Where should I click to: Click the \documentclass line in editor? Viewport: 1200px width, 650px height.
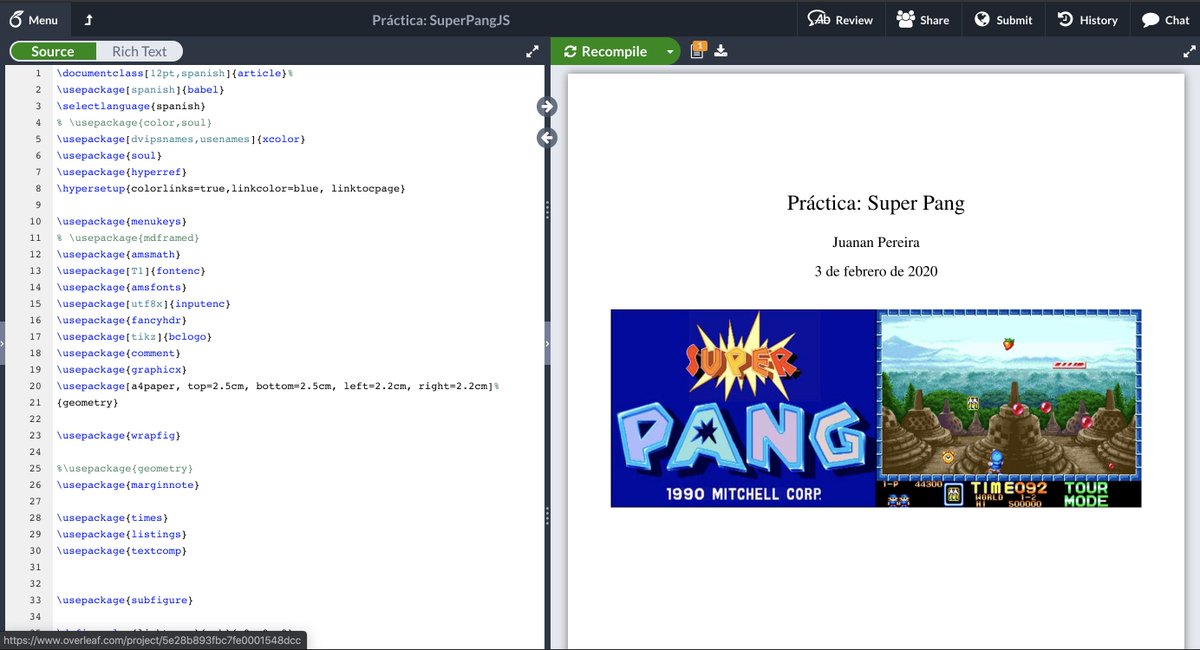coord(174,74)
